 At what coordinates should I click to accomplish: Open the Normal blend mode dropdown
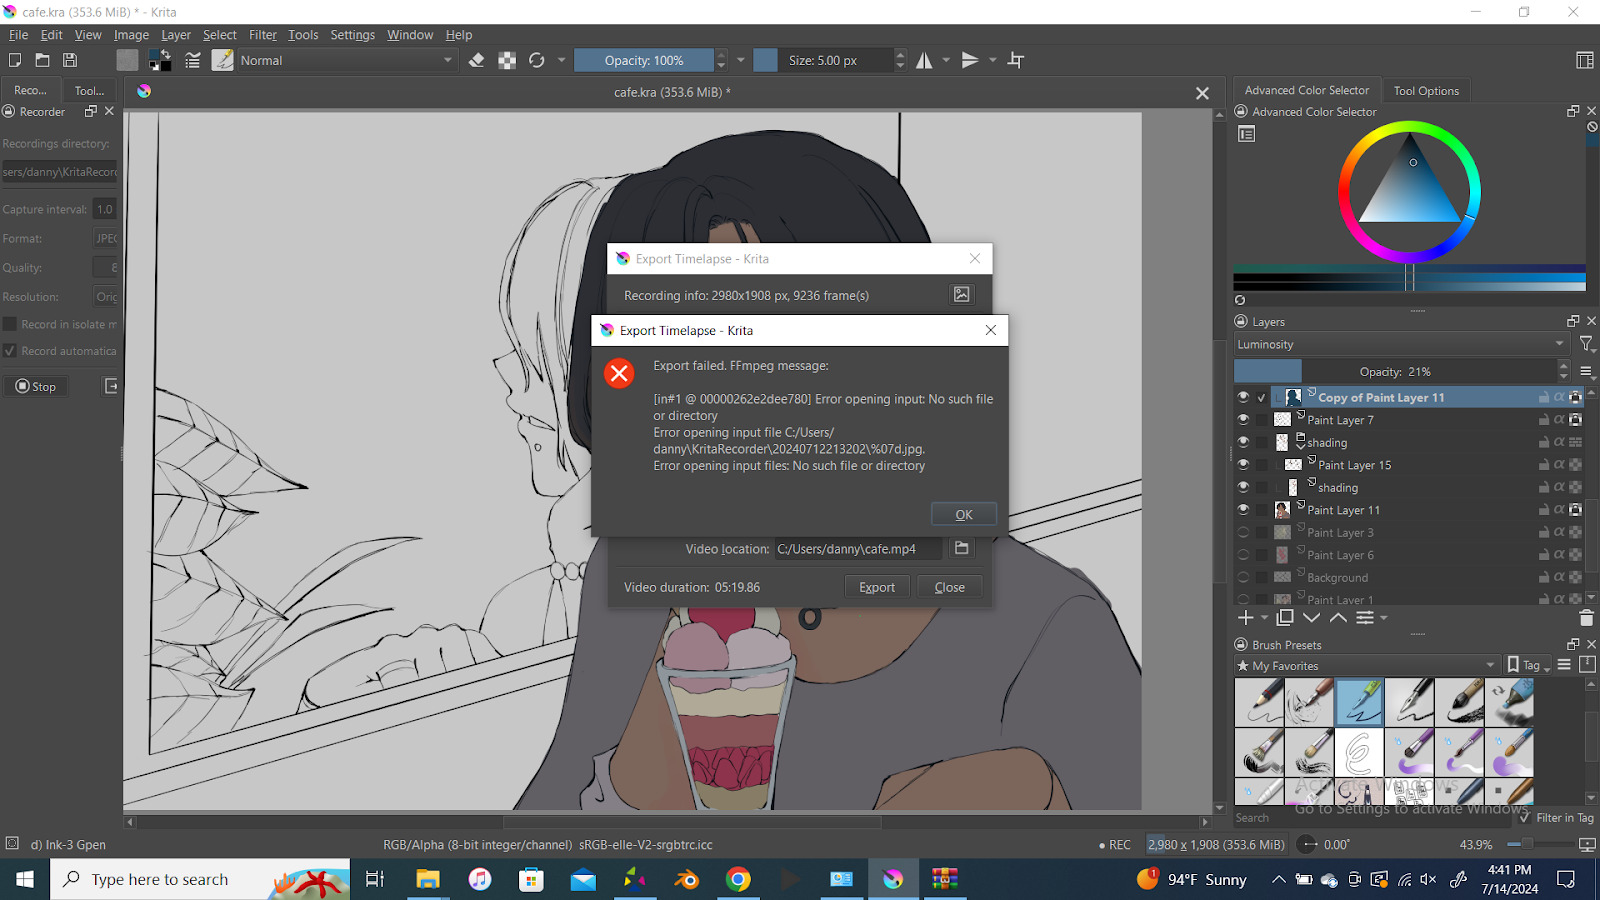point(345,61)
